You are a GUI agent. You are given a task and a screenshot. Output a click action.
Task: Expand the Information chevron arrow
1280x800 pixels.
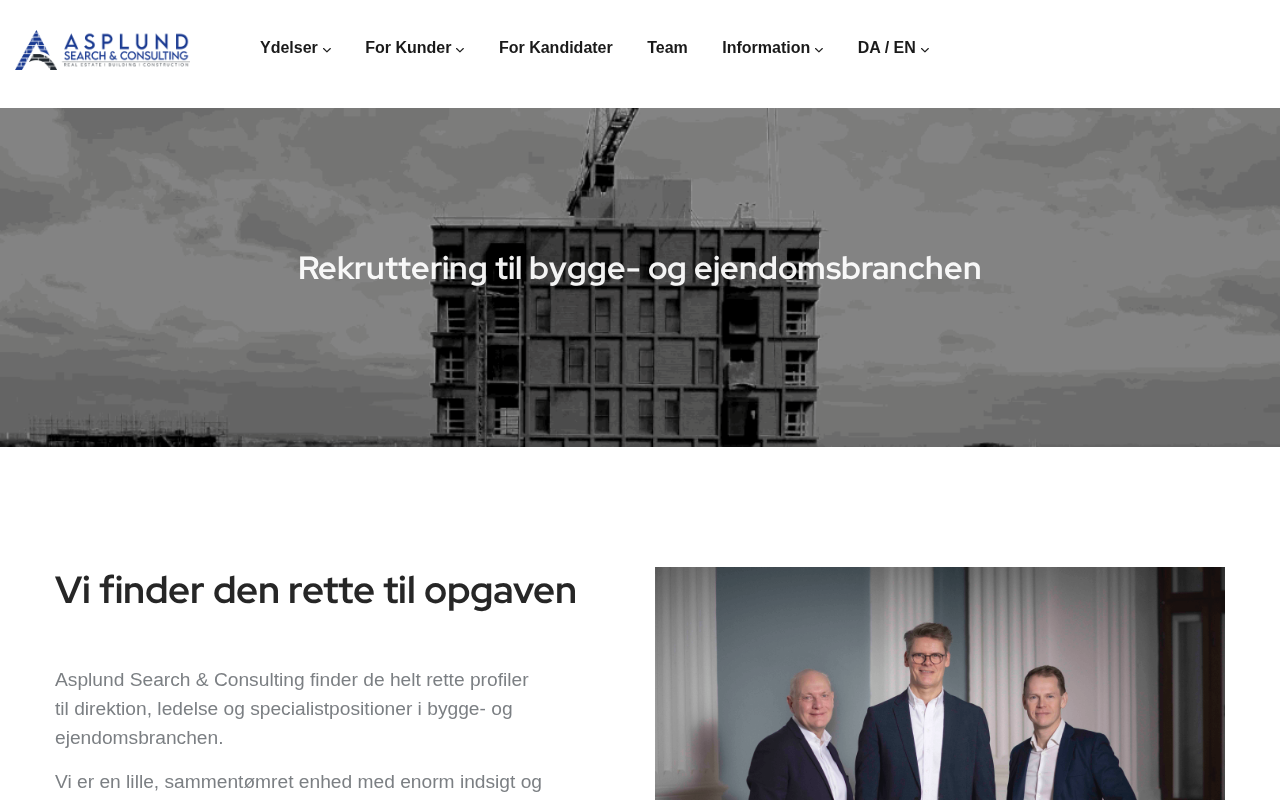point(819,49)
